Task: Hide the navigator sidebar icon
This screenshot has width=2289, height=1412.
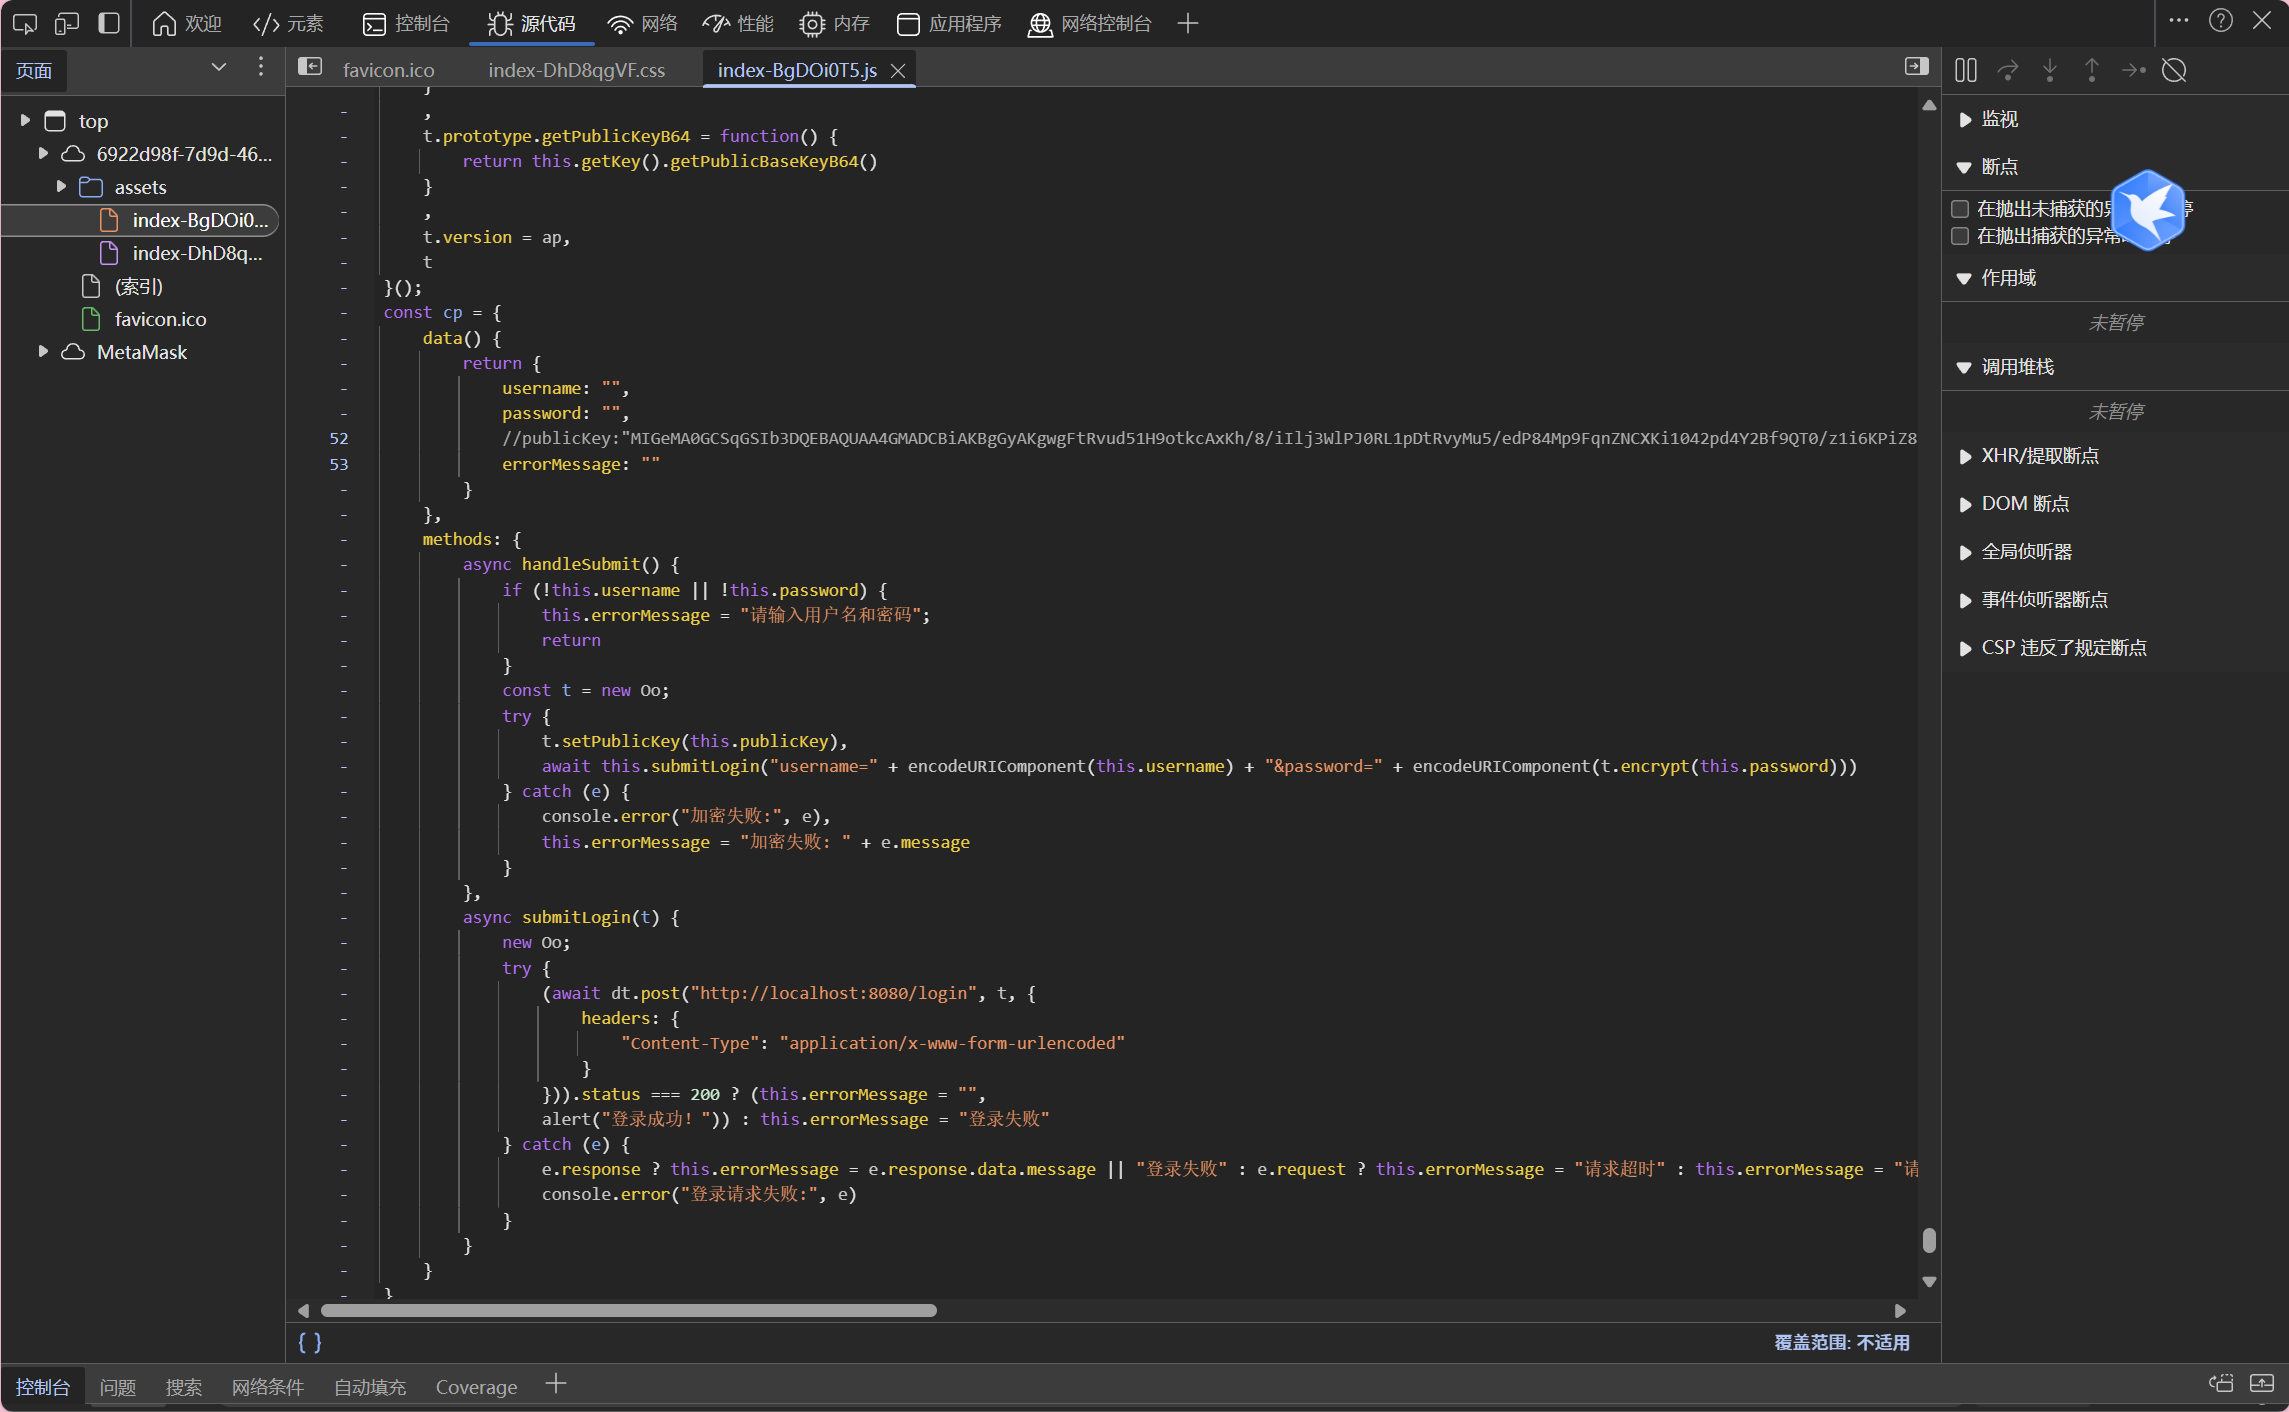Action: point(310,67)
